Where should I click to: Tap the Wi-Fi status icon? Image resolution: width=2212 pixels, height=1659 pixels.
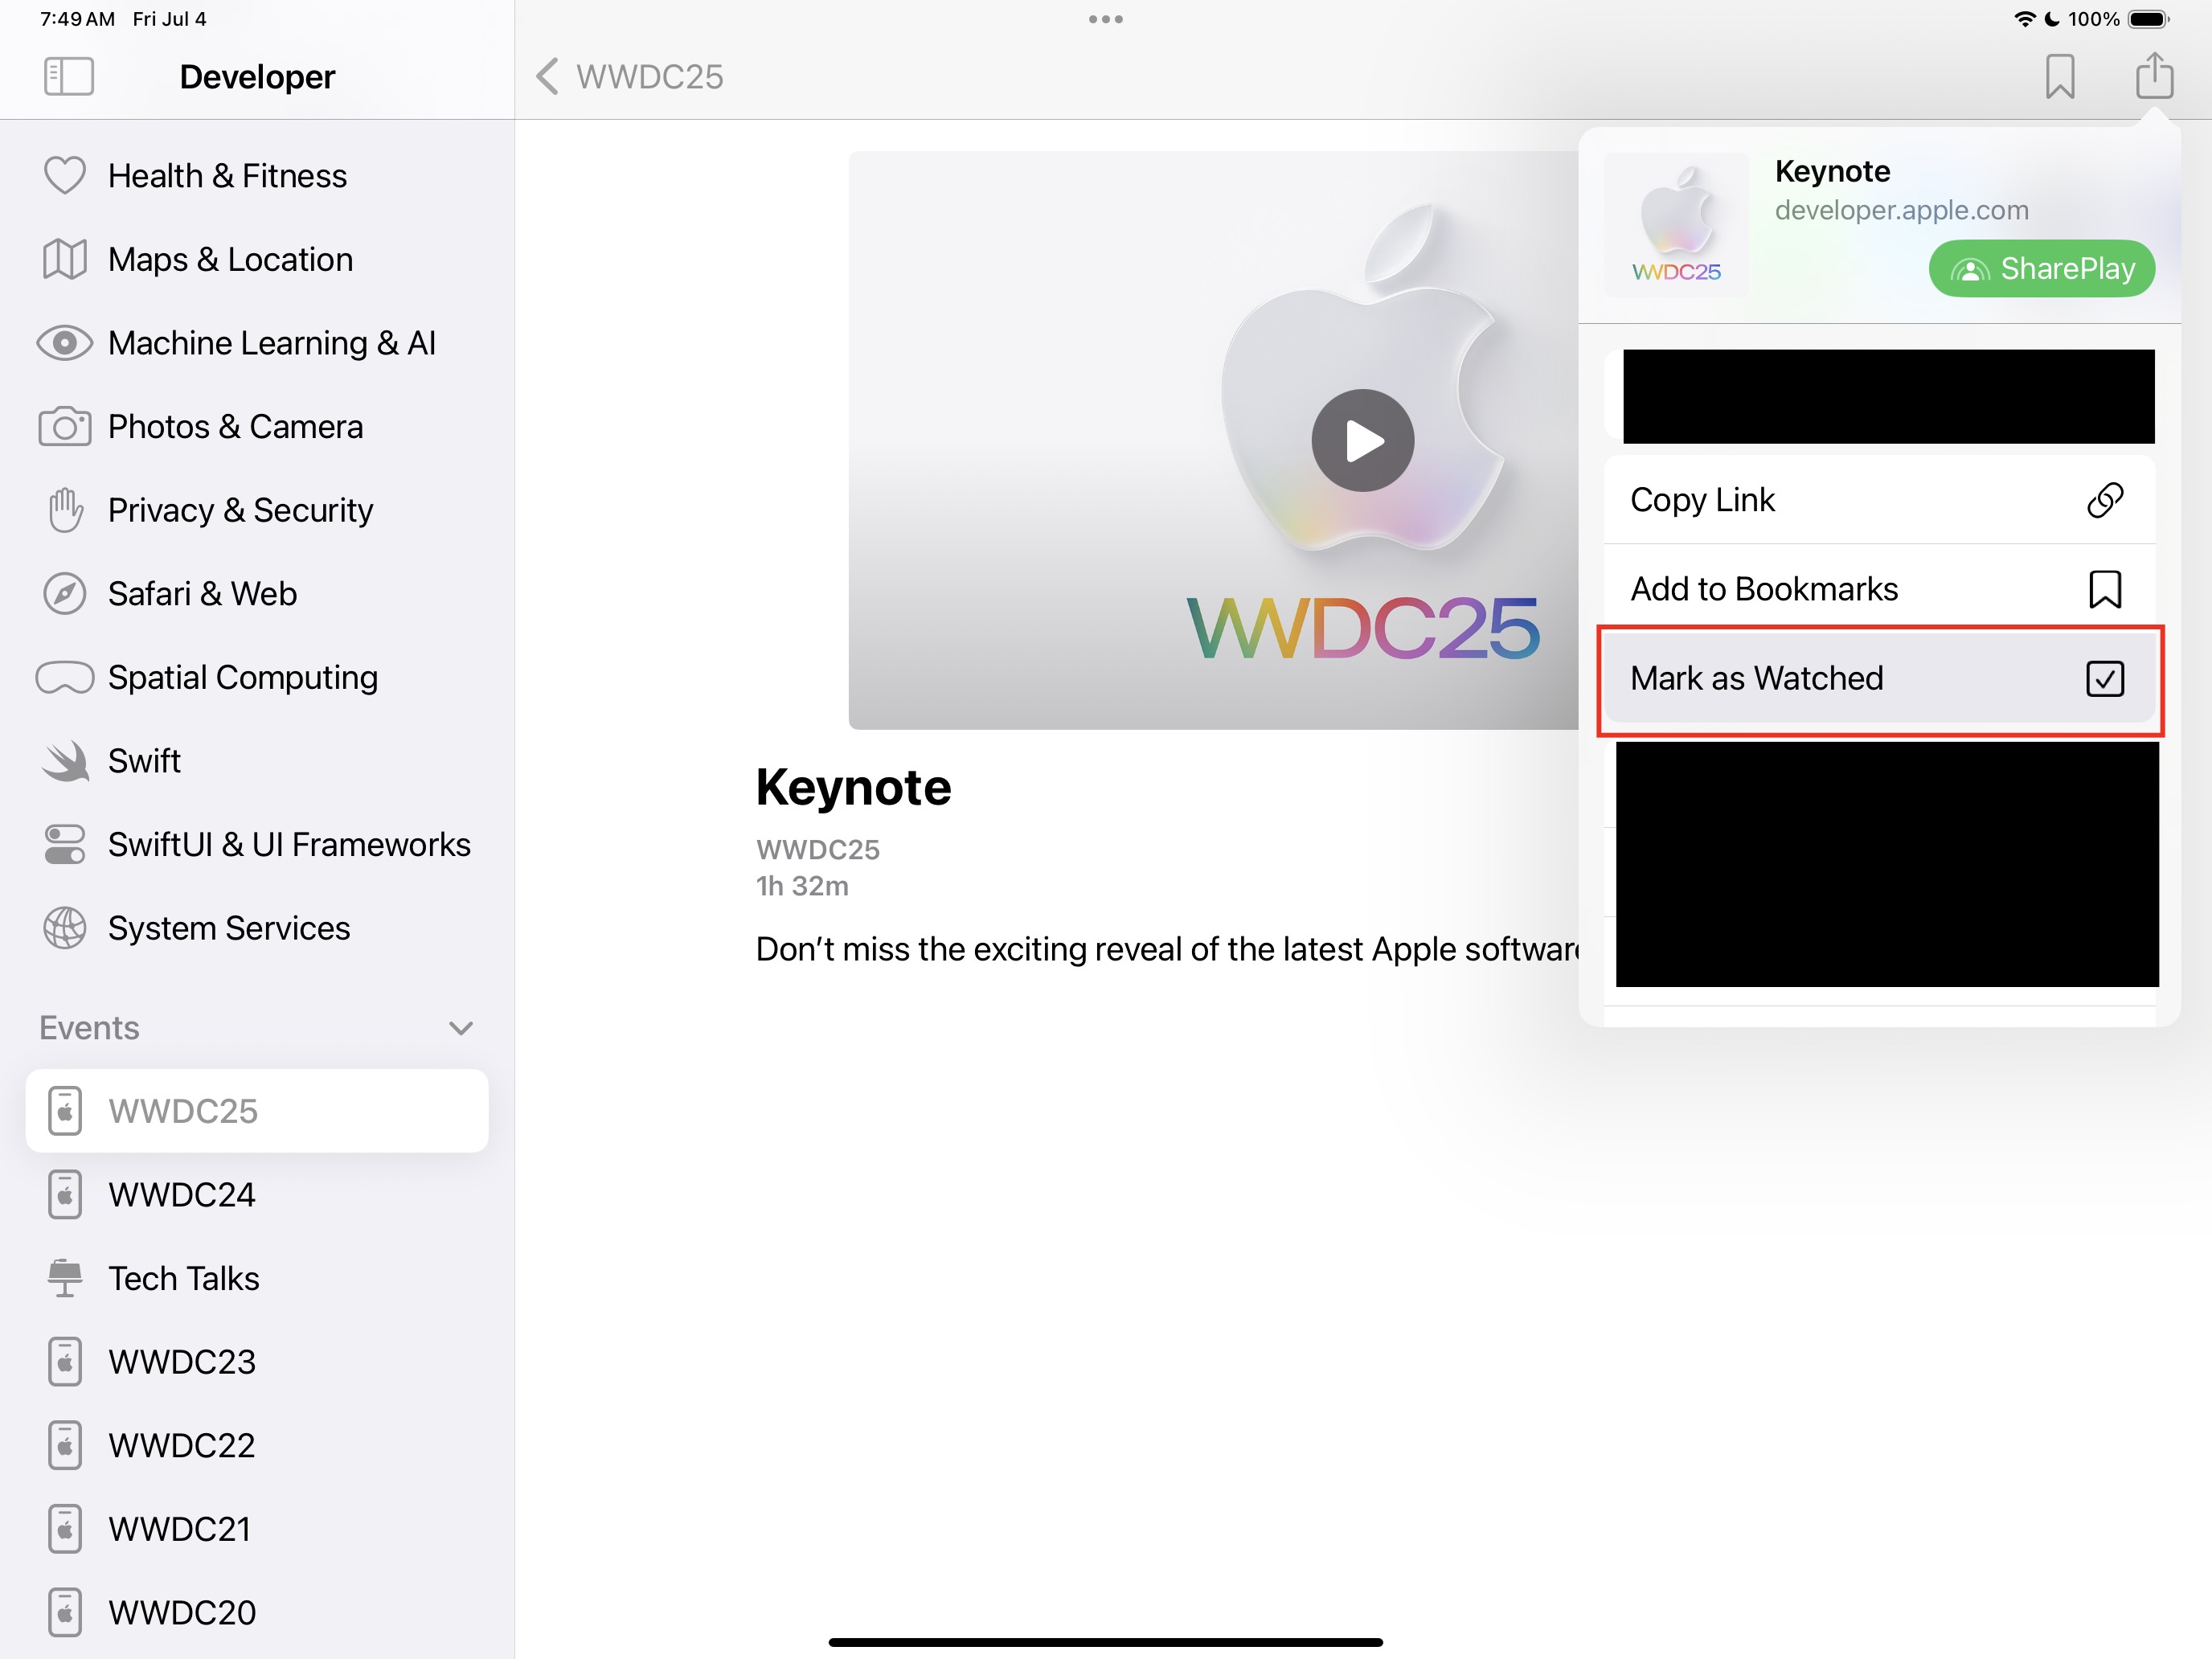[2024, 18]
